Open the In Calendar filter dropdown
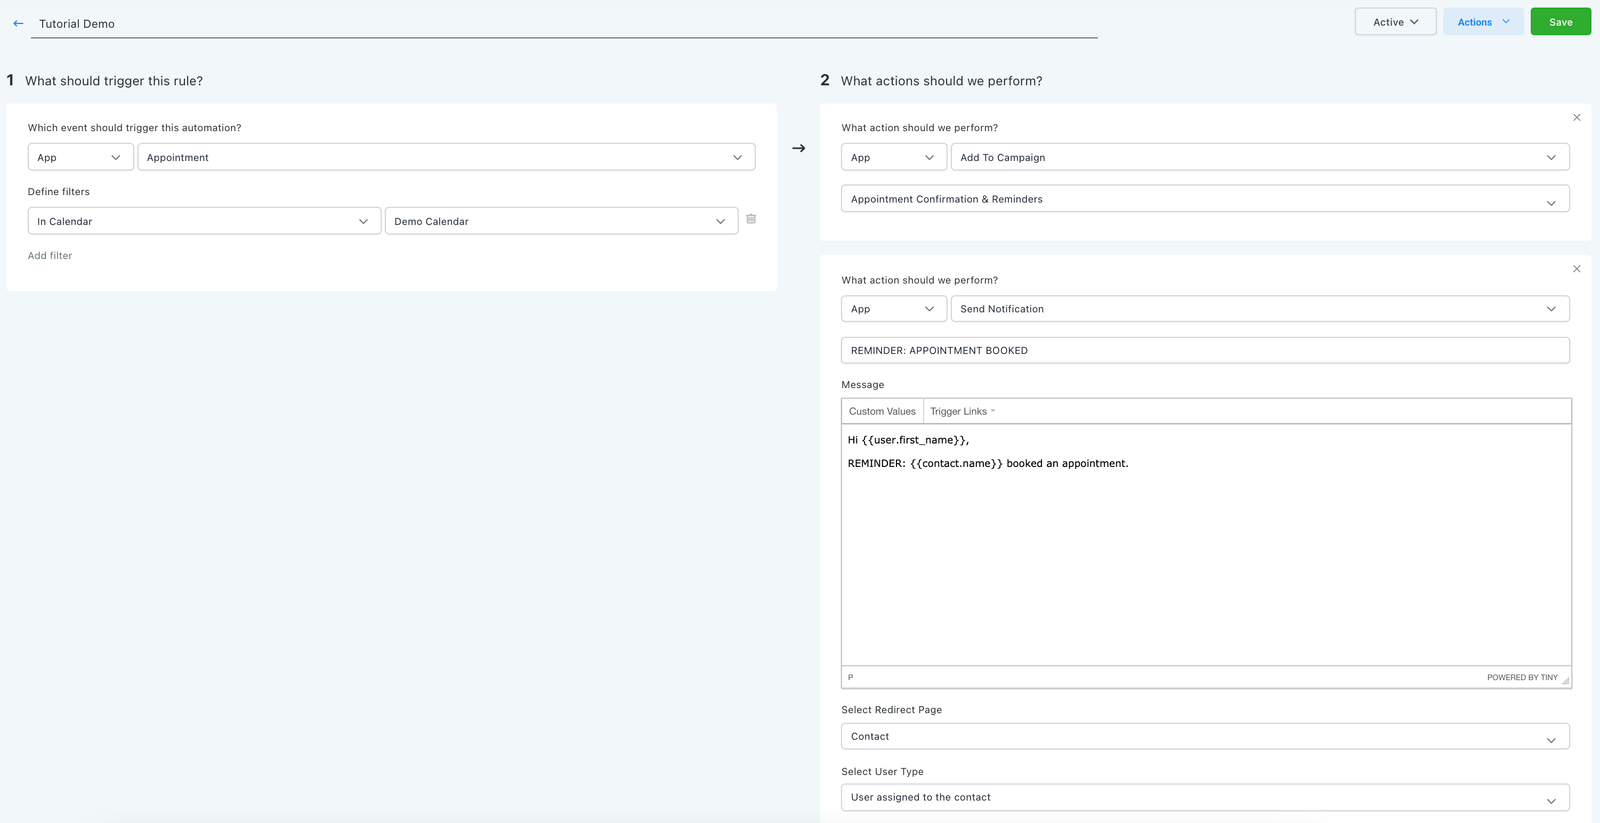Screen dimensions: 1600x823 point(204,222)
